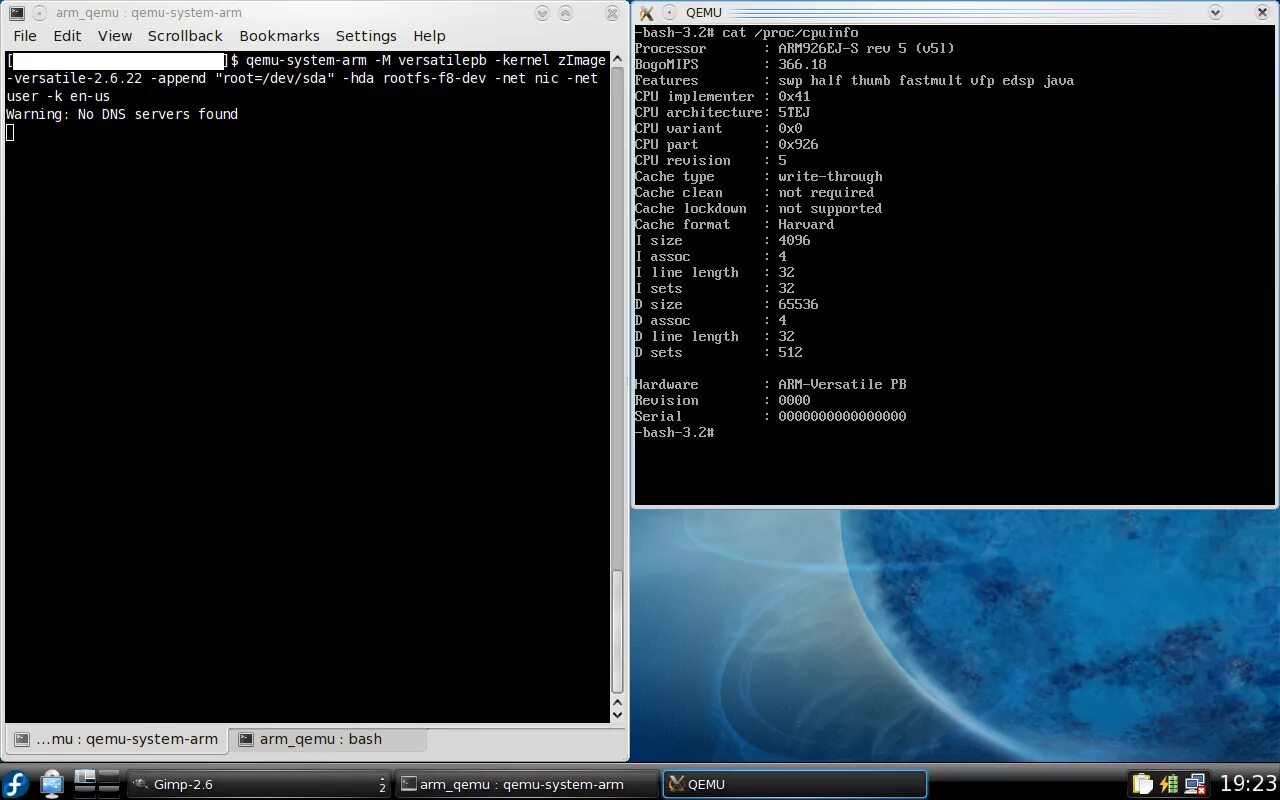Click the 'Warning: No DNS servers found' line
This screenshot has width=1280, height=800.
(x=122, y=114)
